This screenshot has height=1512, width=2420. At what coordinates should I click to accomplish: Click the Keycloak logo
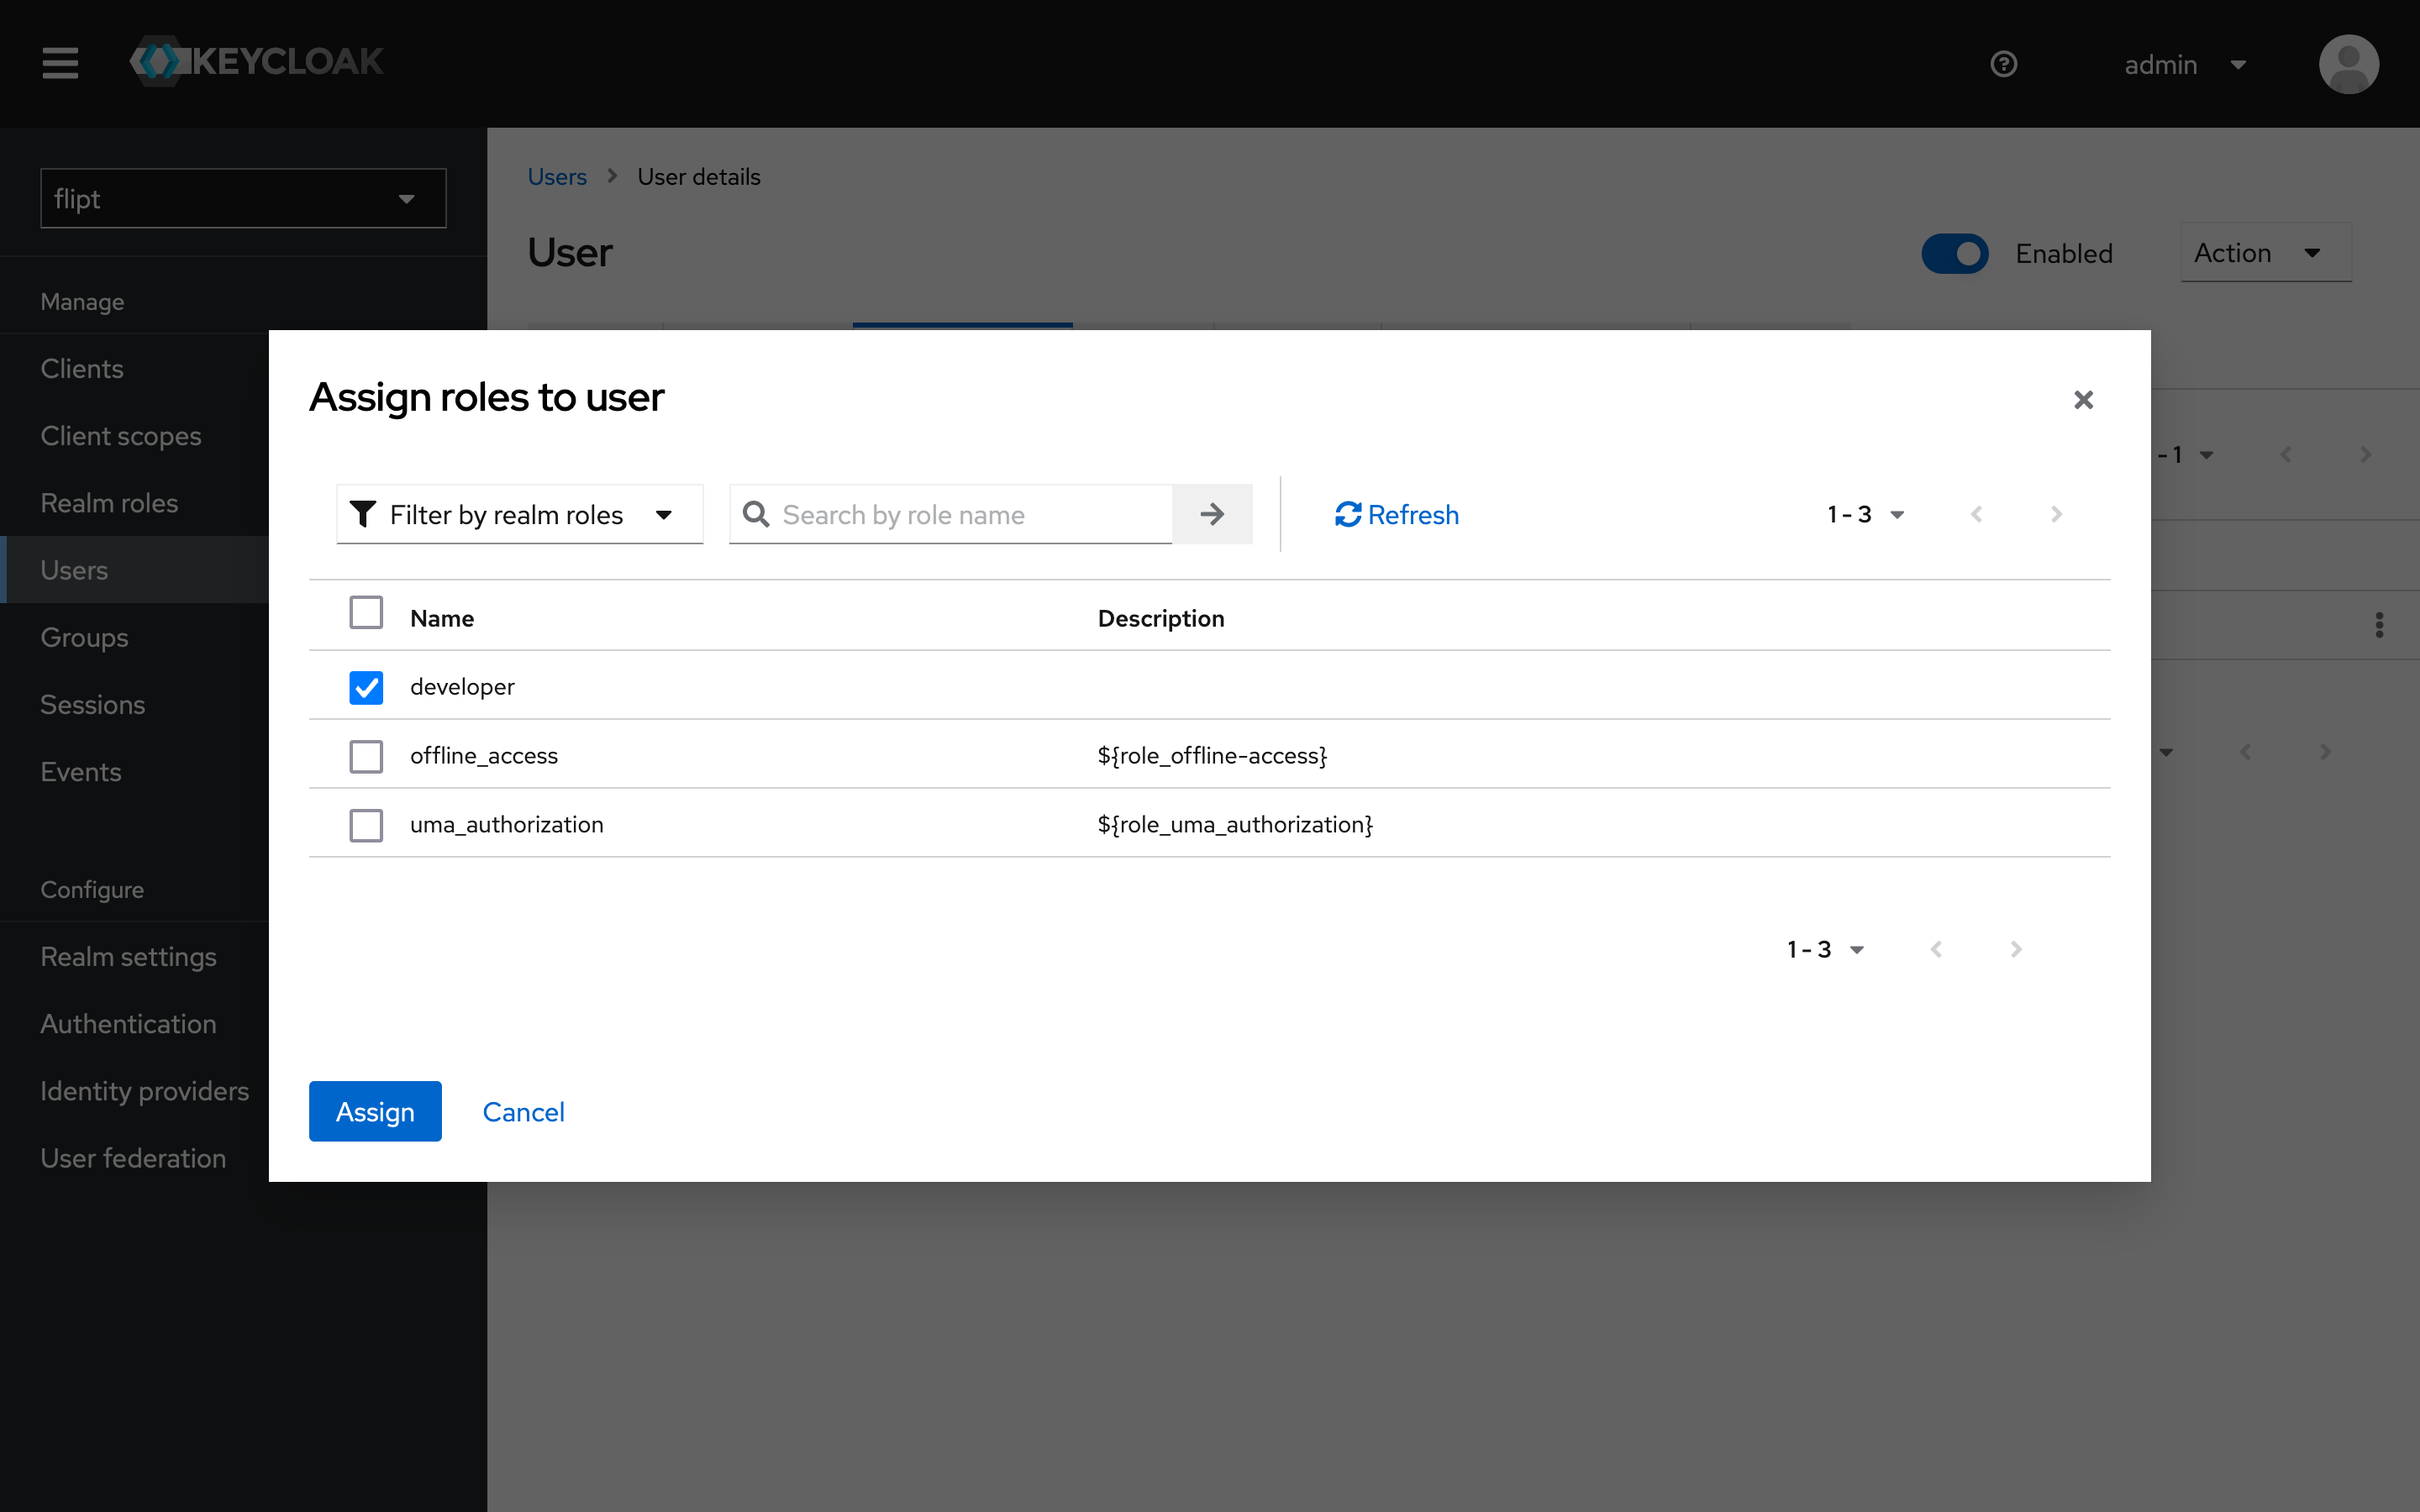pos(258,62)
